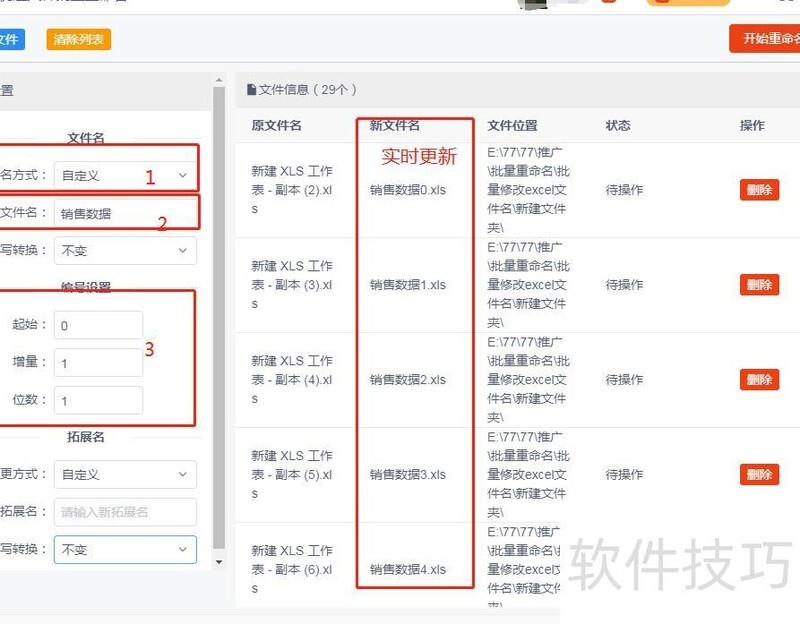
Task: Remove the 销售数据2.xls file from list
Action: click(x=759, y=379)
